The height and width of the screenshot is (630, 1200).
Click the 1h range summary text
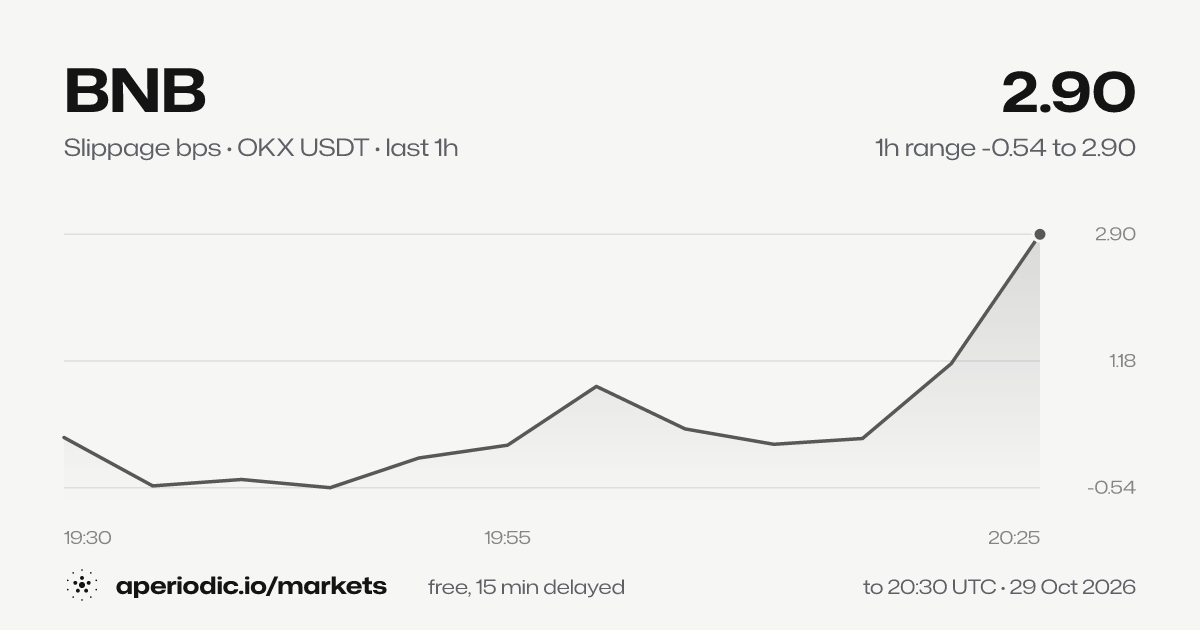point(1005,148)
